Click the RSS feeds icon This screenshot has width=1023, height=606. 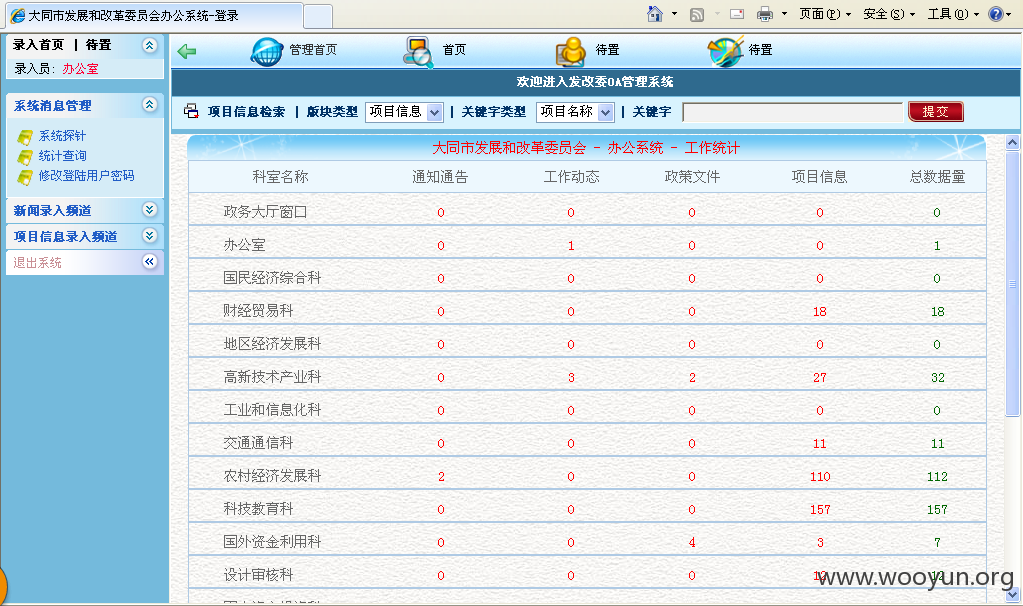(x=697, y=14)
